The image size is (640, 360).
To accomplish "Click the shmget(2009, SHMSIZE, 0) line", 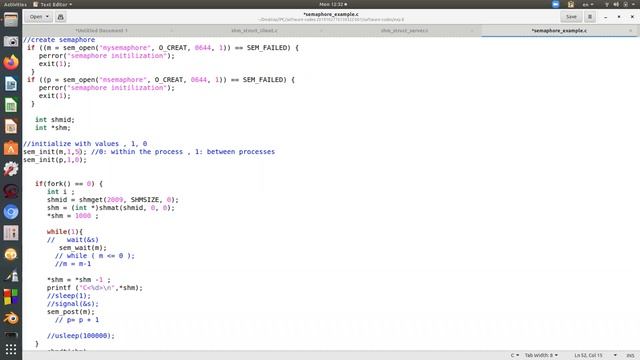I will 113,200.
